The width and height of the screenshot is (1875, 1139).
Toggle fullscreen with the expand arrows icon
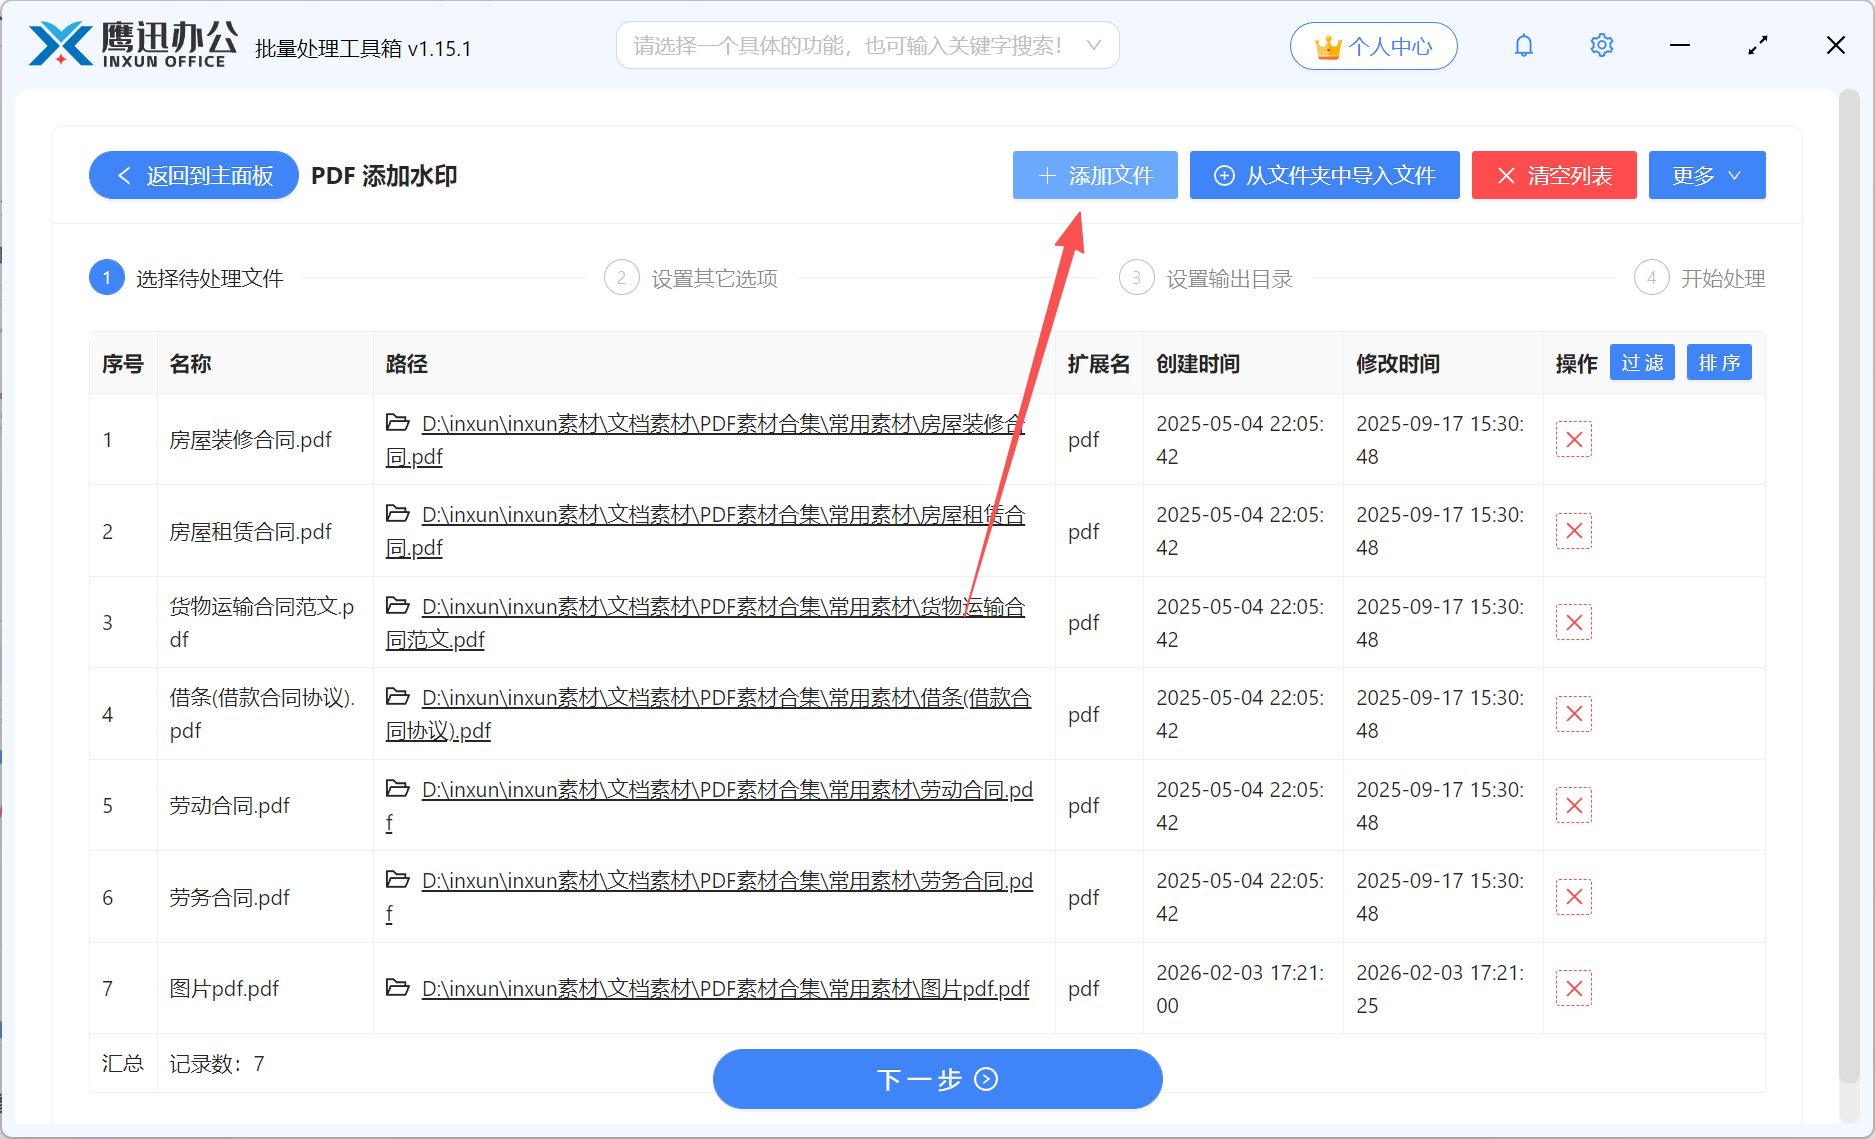[1757, 46]
